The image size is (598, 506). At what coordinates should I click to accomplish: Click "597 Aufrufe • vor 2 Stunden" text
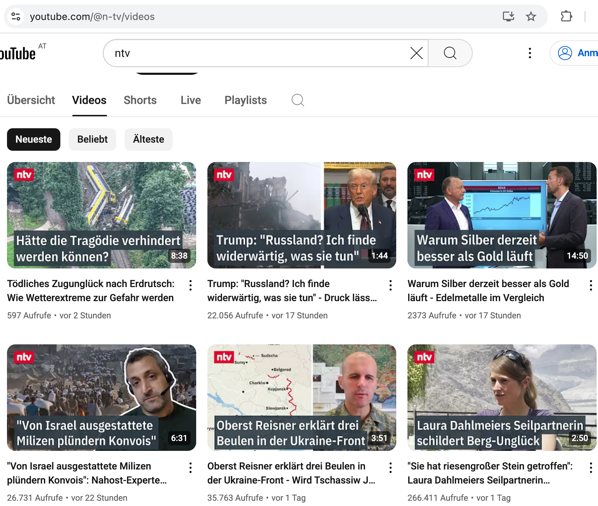coord(59,316)
